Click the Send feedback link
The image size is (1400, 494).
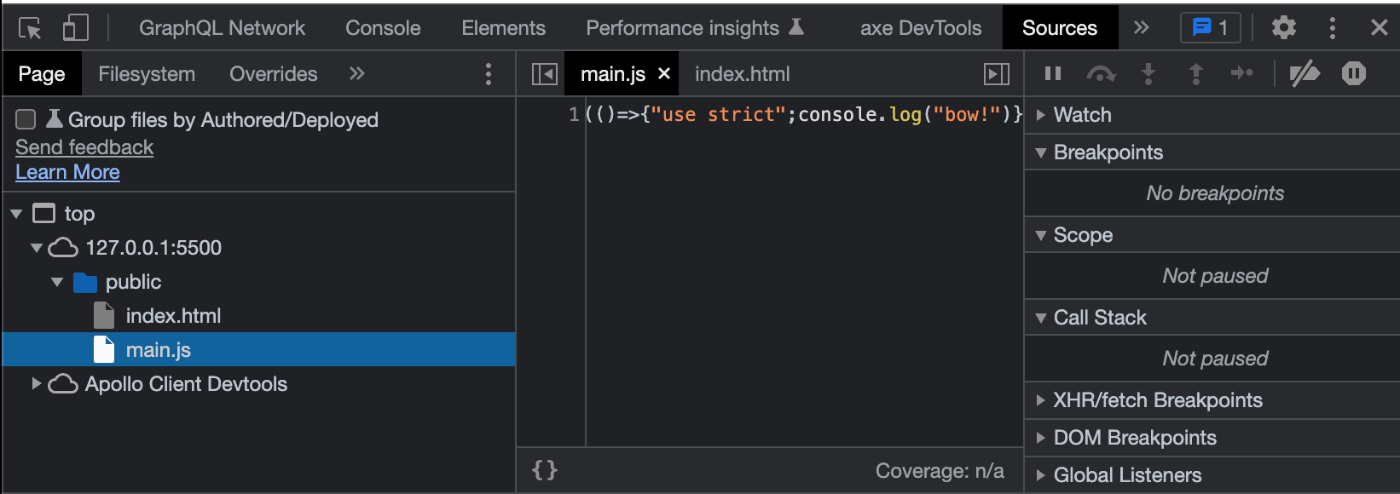84,147
